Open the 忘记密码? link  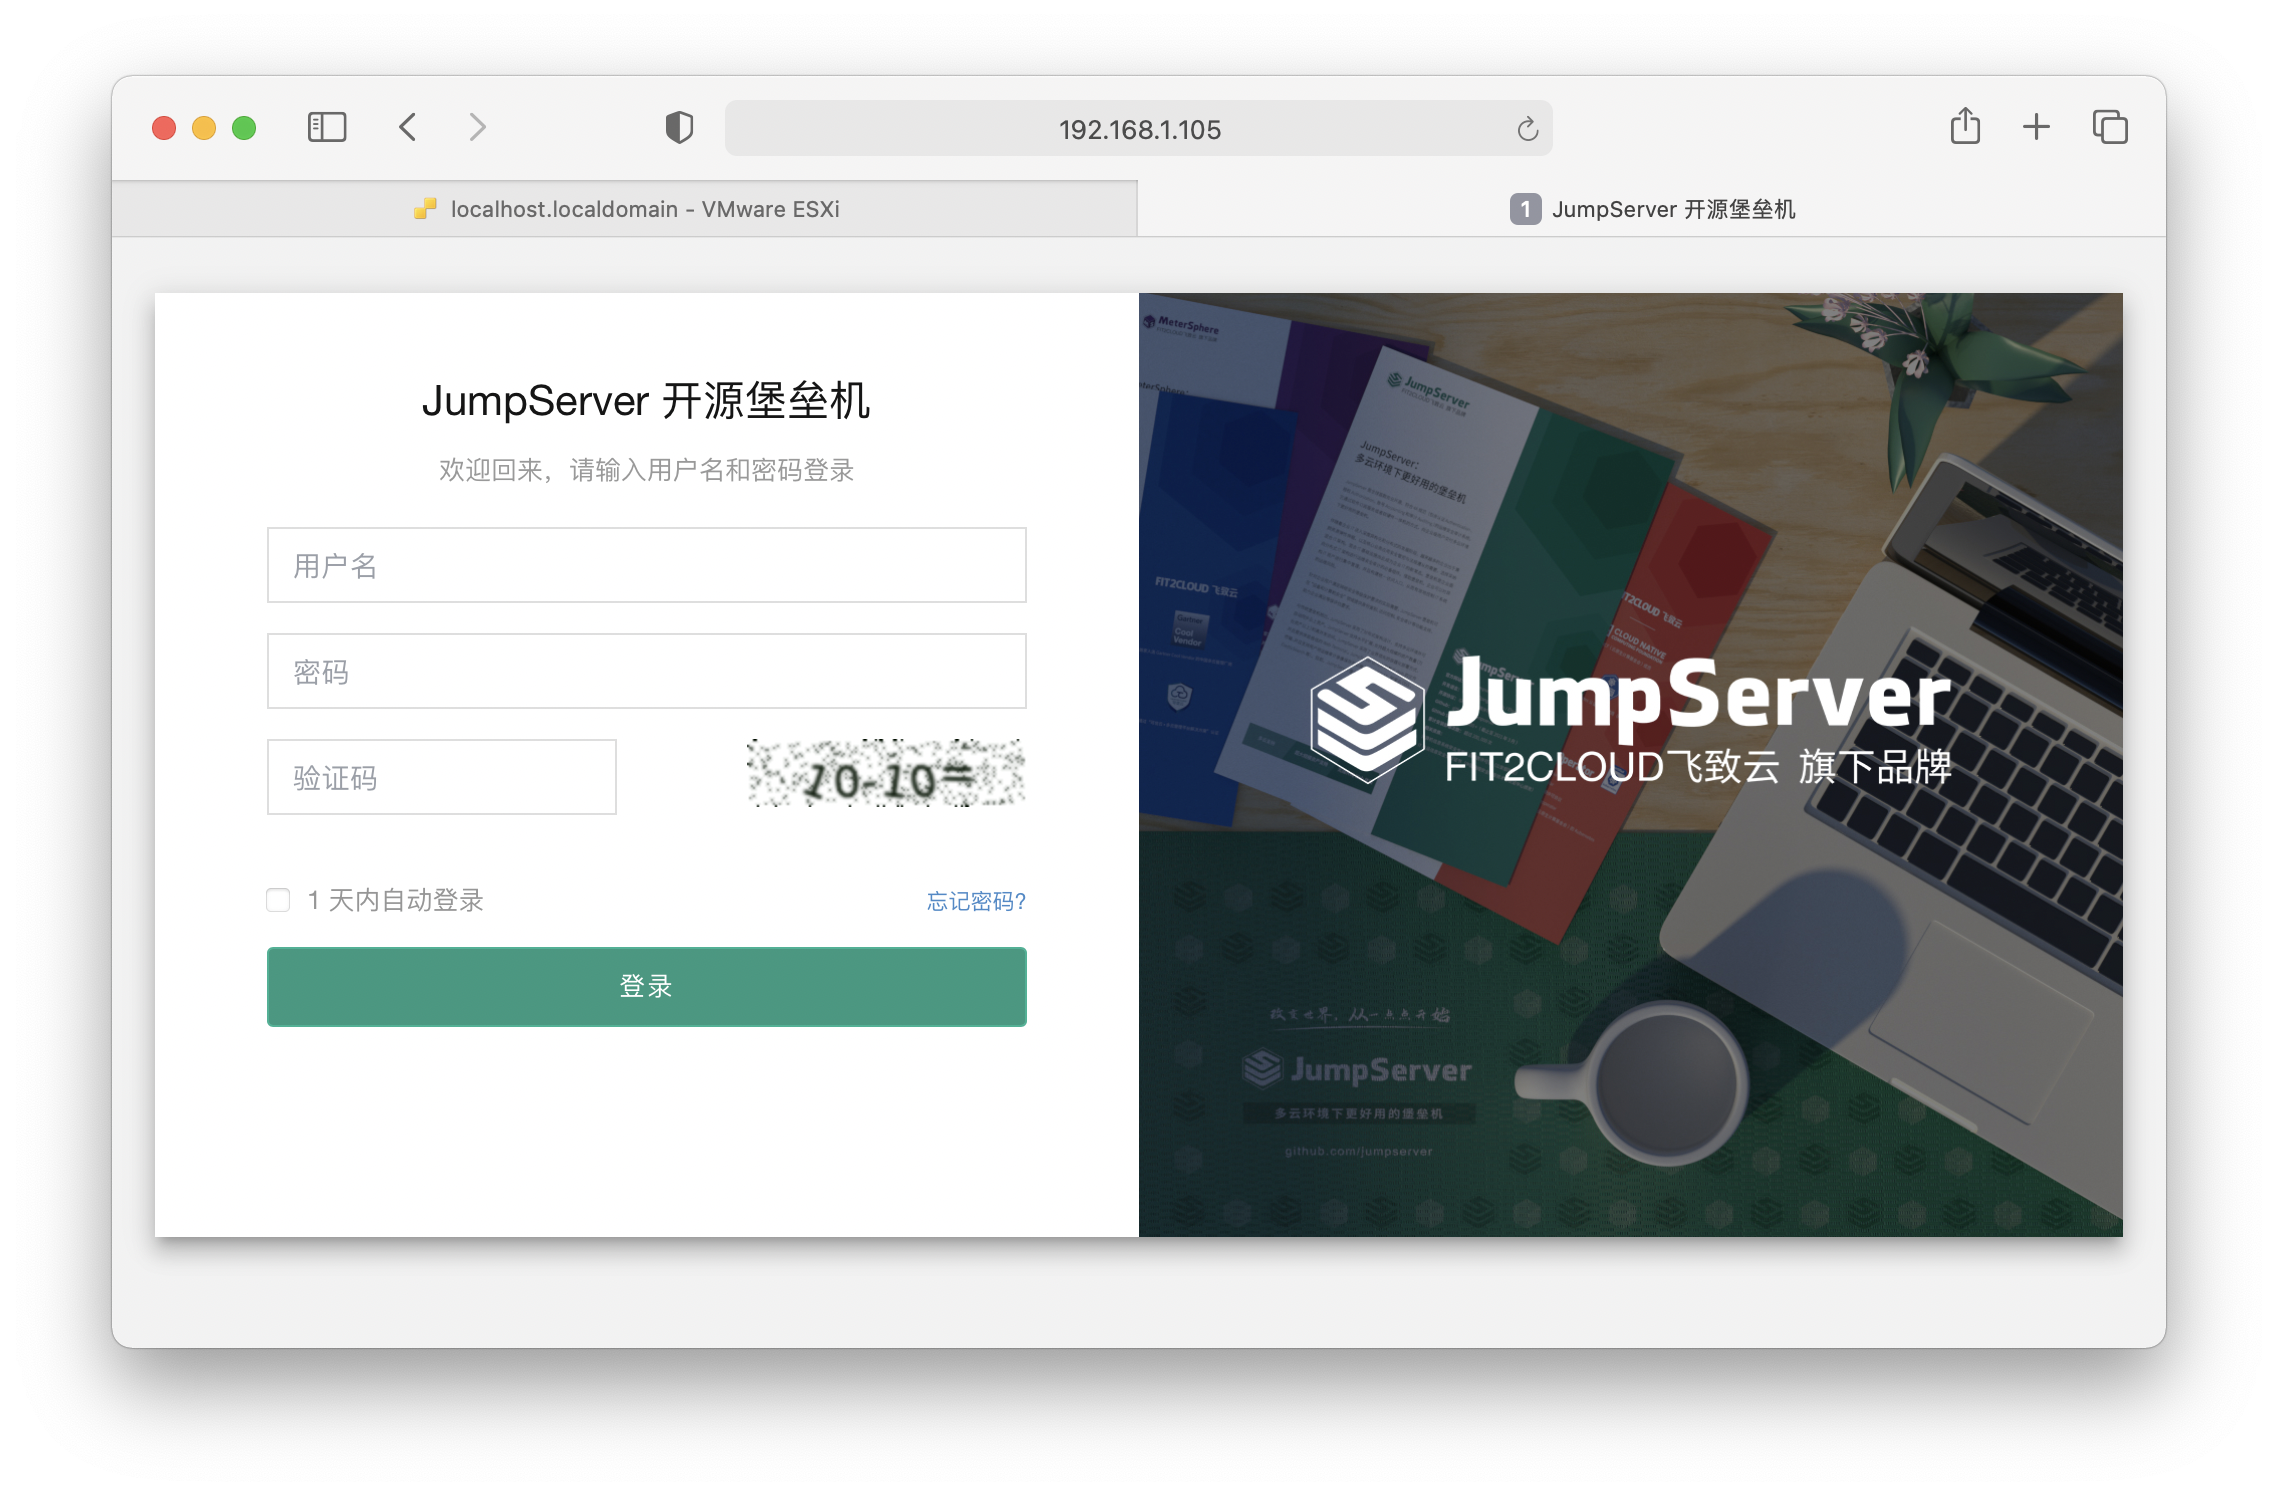coord(976,901)
